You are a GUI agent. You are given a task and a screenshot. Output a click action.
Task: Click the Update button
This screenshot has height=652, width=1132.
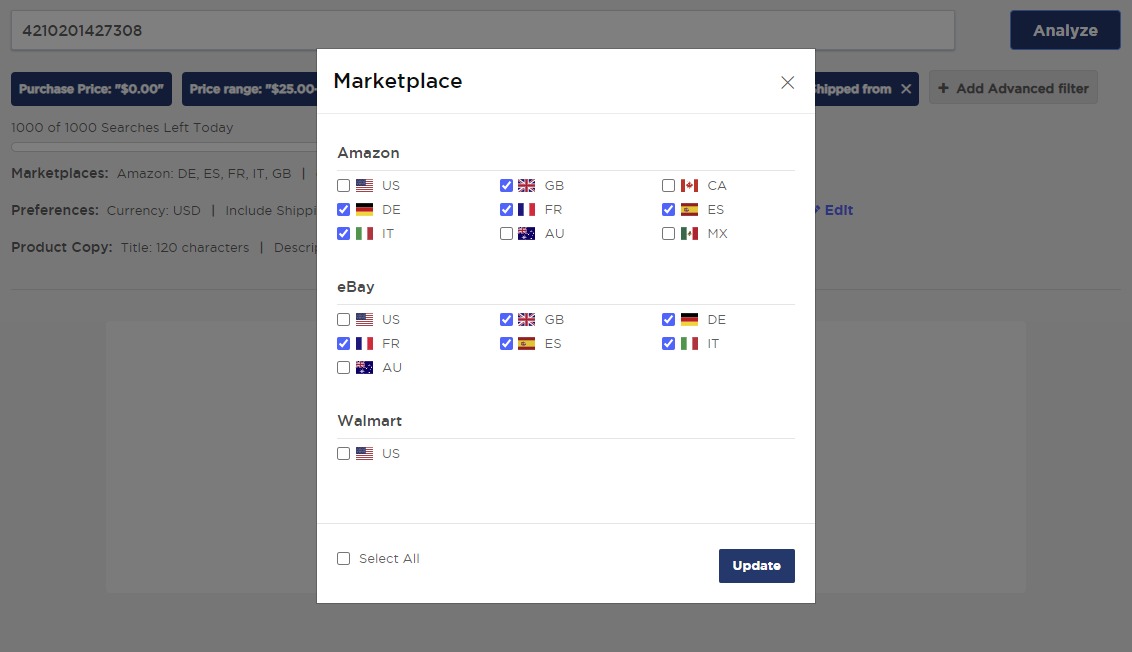click(756, 565)
